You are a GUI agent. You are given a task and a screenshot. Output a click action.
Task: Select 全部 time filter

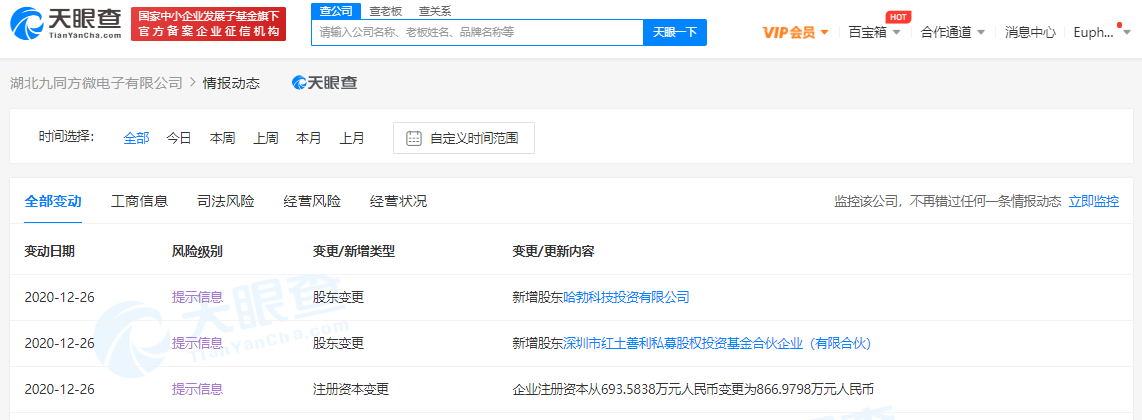pyautogui.click(x=136, y=138)
